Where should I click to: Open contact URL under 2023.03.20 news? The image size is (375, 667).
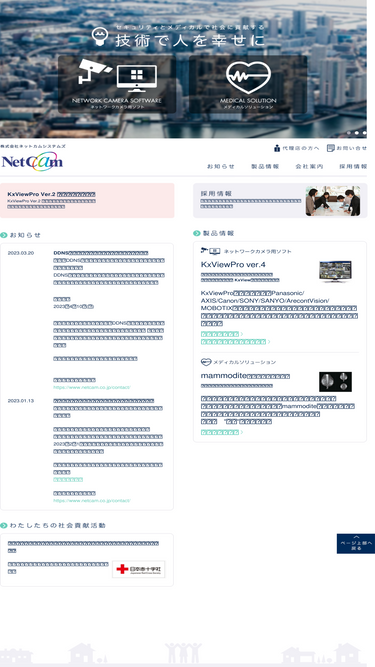coord(92,388)
